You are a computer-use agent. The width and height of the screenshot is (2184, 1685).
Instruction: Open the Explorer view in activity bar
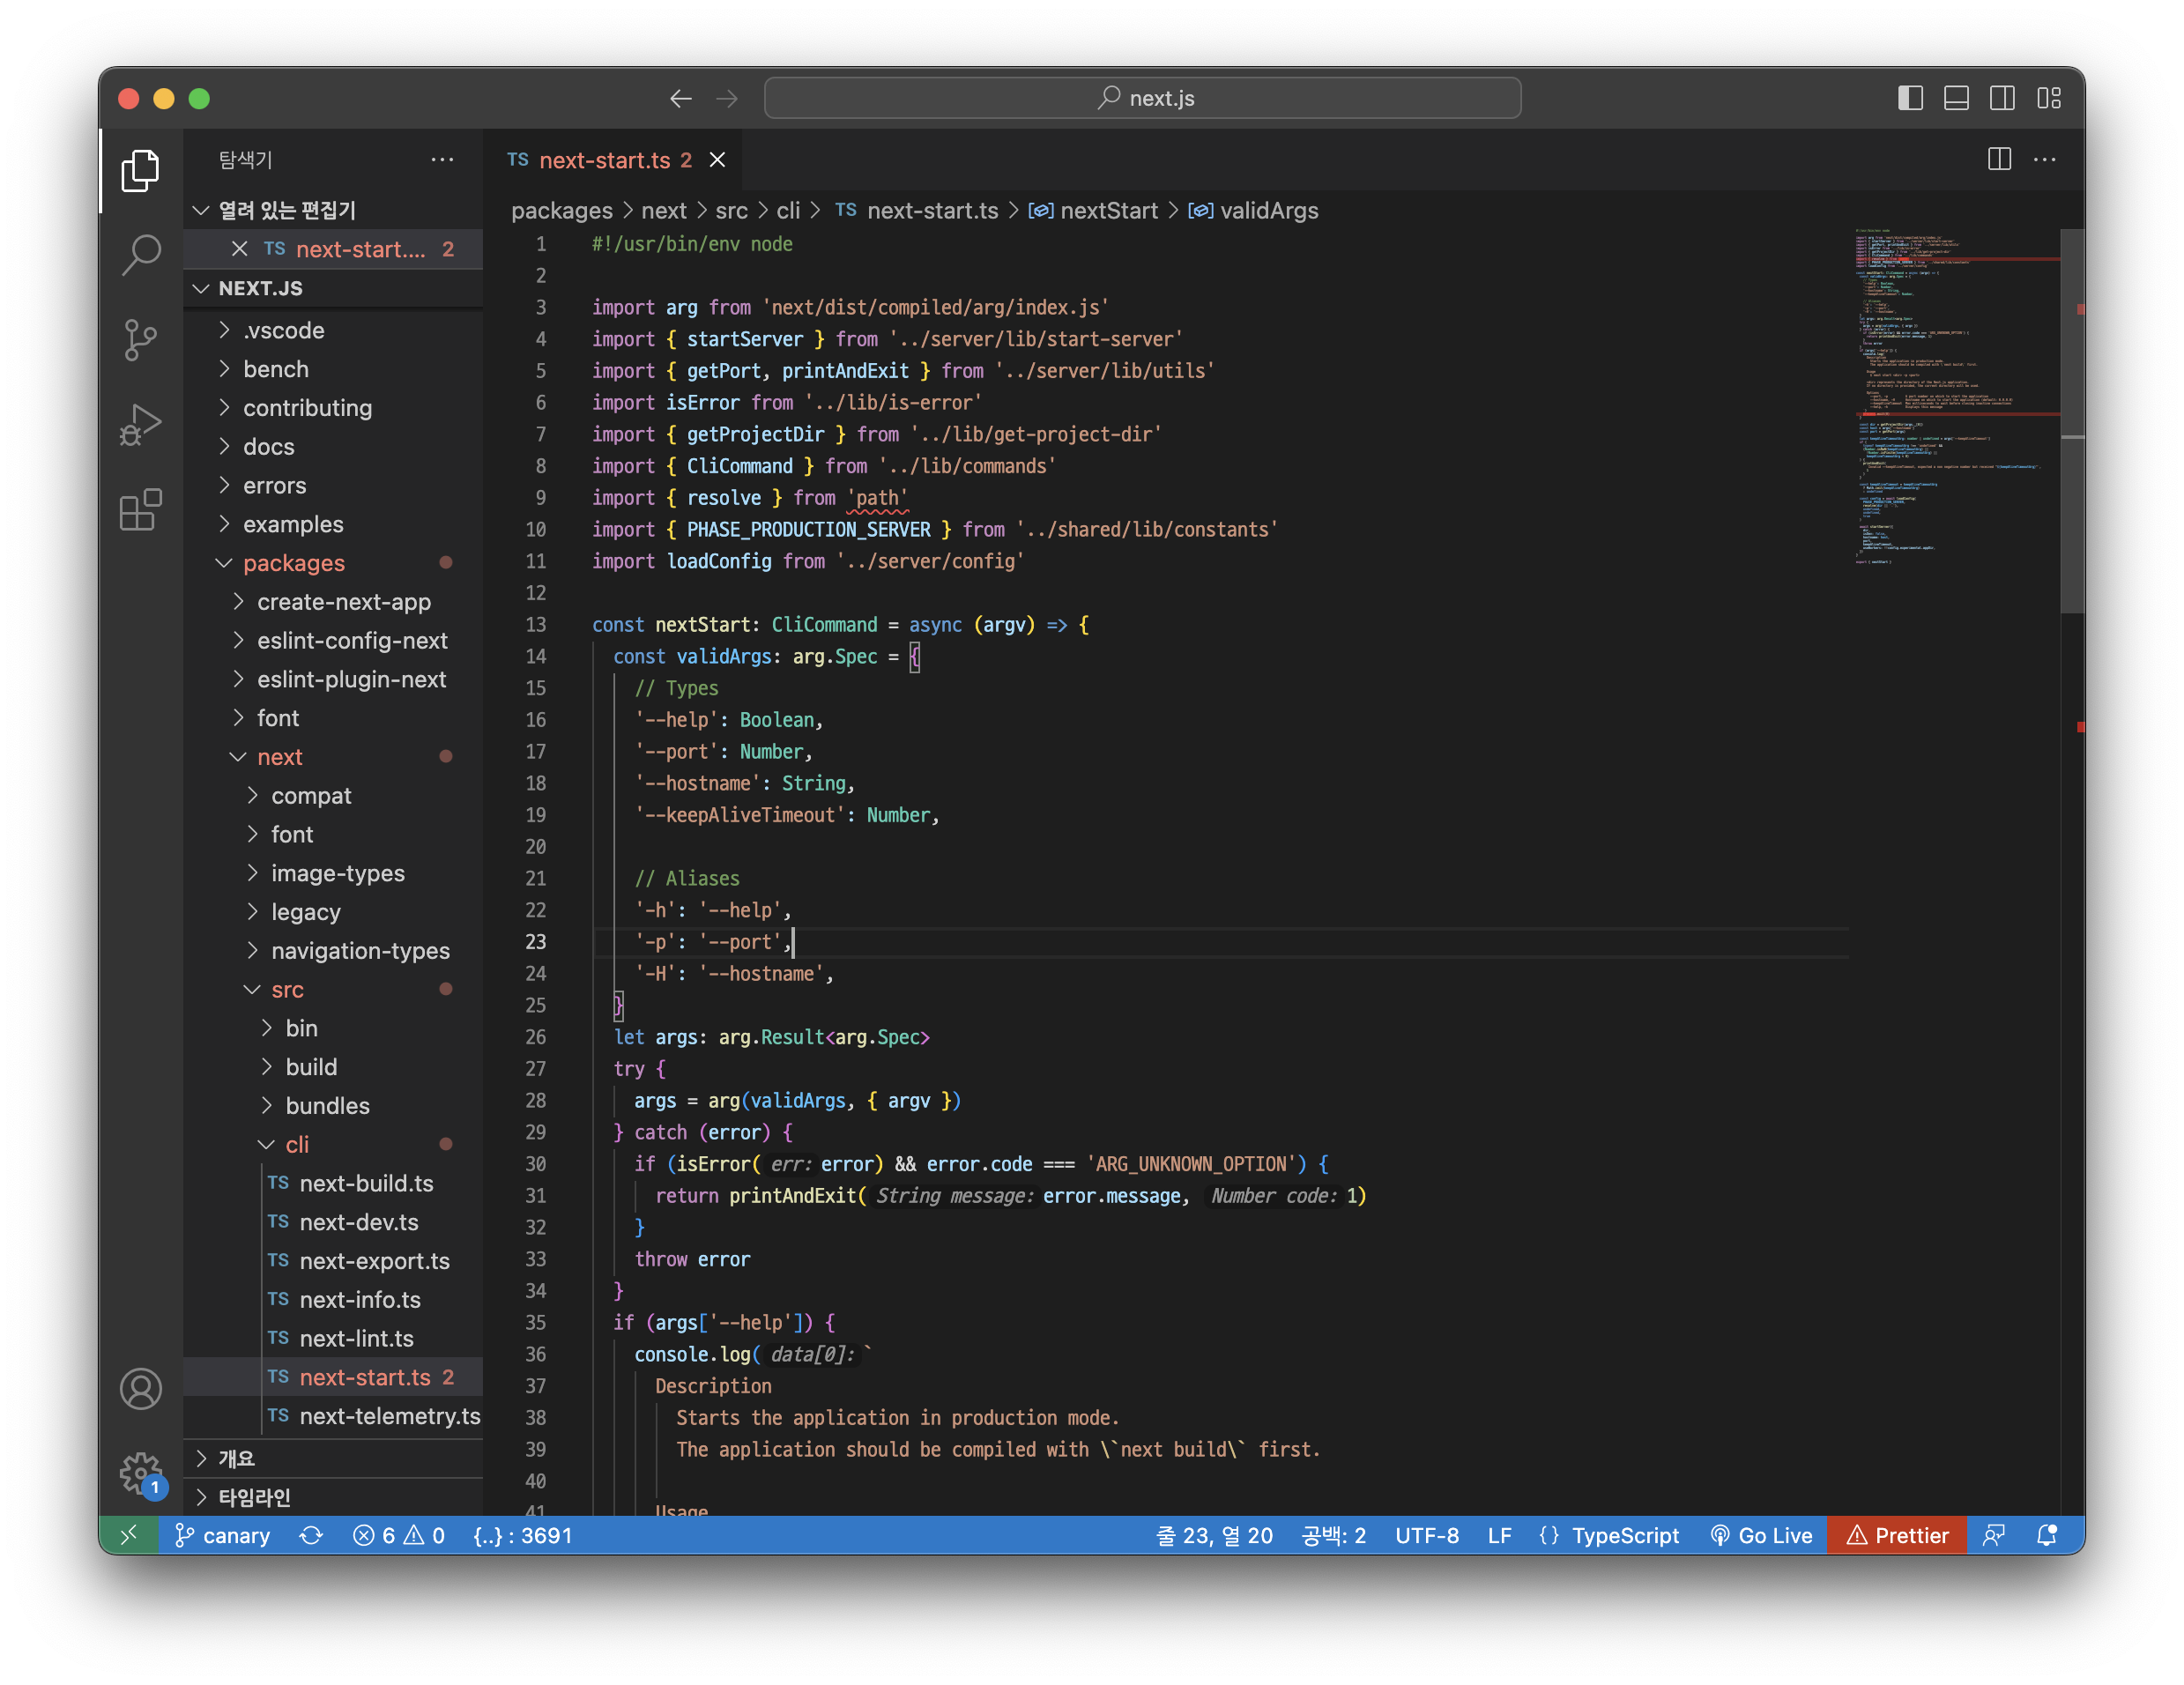pyautogui.click(x=140, y=170)
